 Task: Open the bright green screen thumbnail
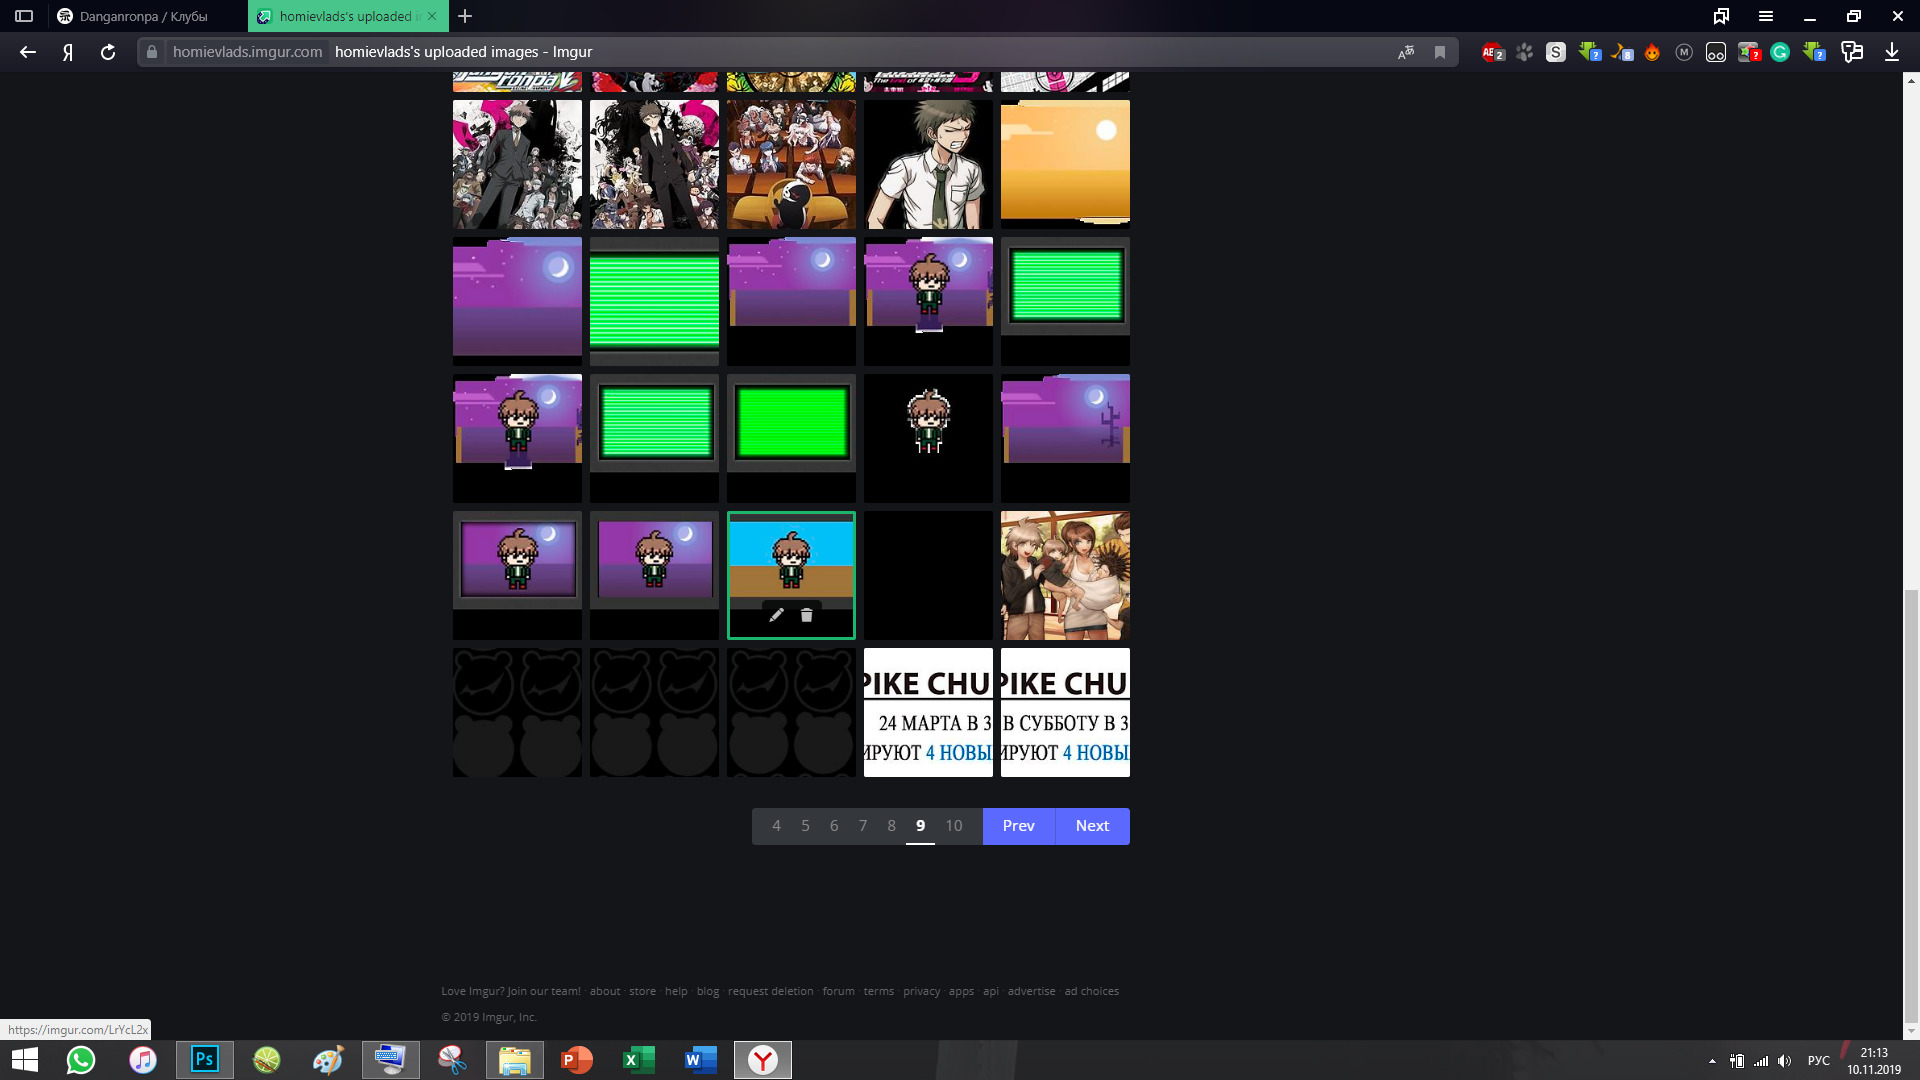click(791, 423)
